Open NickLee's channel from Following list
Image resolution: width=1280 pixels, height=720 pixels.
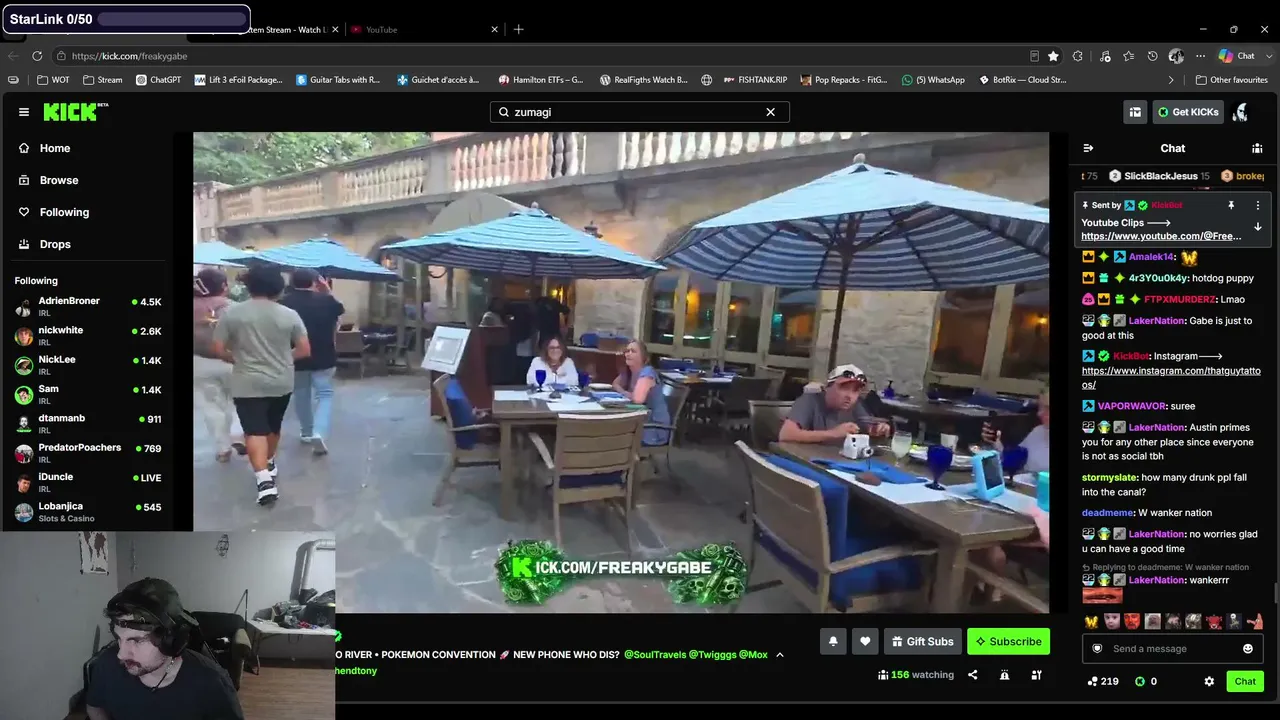(88, 365)
